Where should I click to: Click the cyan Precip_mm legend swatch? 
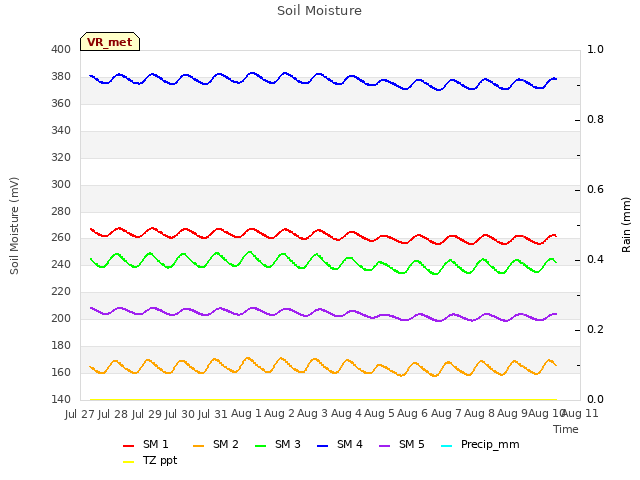tap(447, 446)
